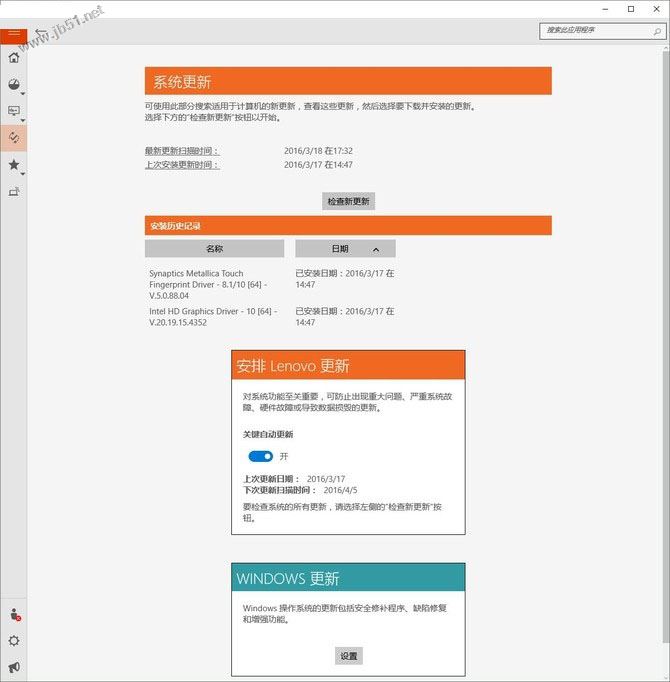Close the window
The image size is (670, 682).
657,9
